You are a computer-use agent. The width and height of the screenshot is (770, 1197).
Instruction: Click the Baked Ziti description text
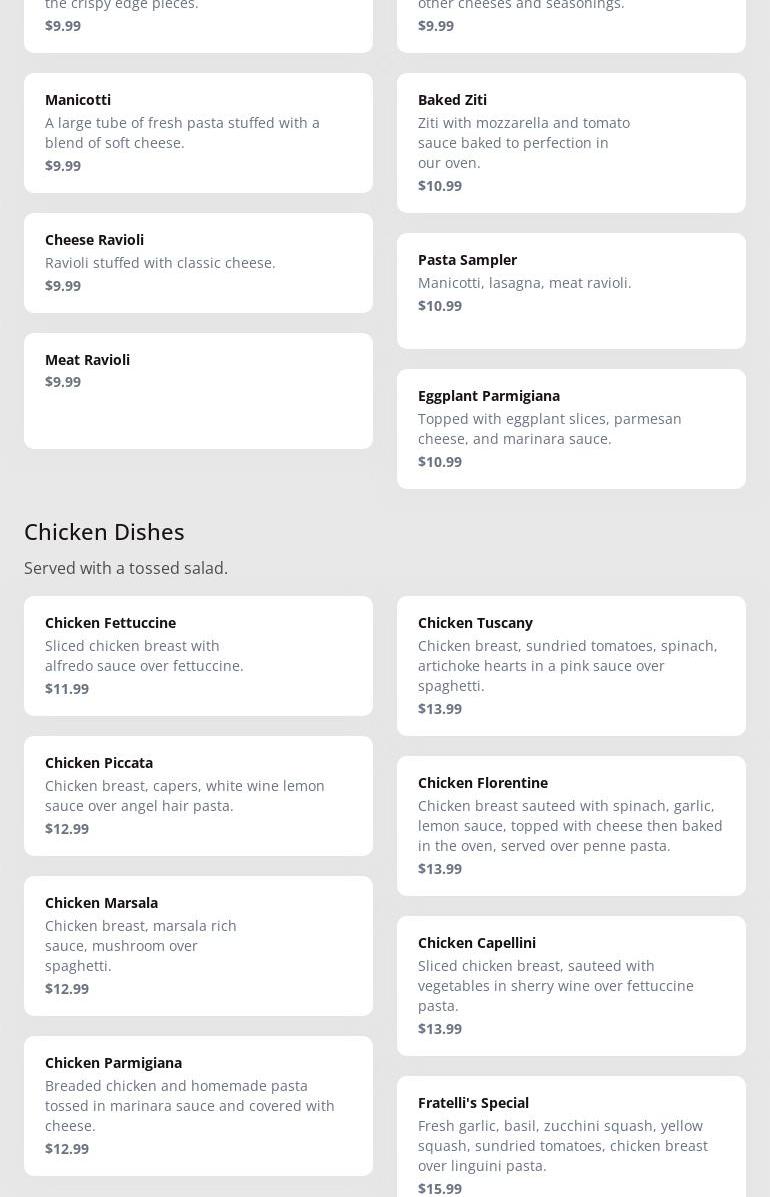click(x=524, y=142)
